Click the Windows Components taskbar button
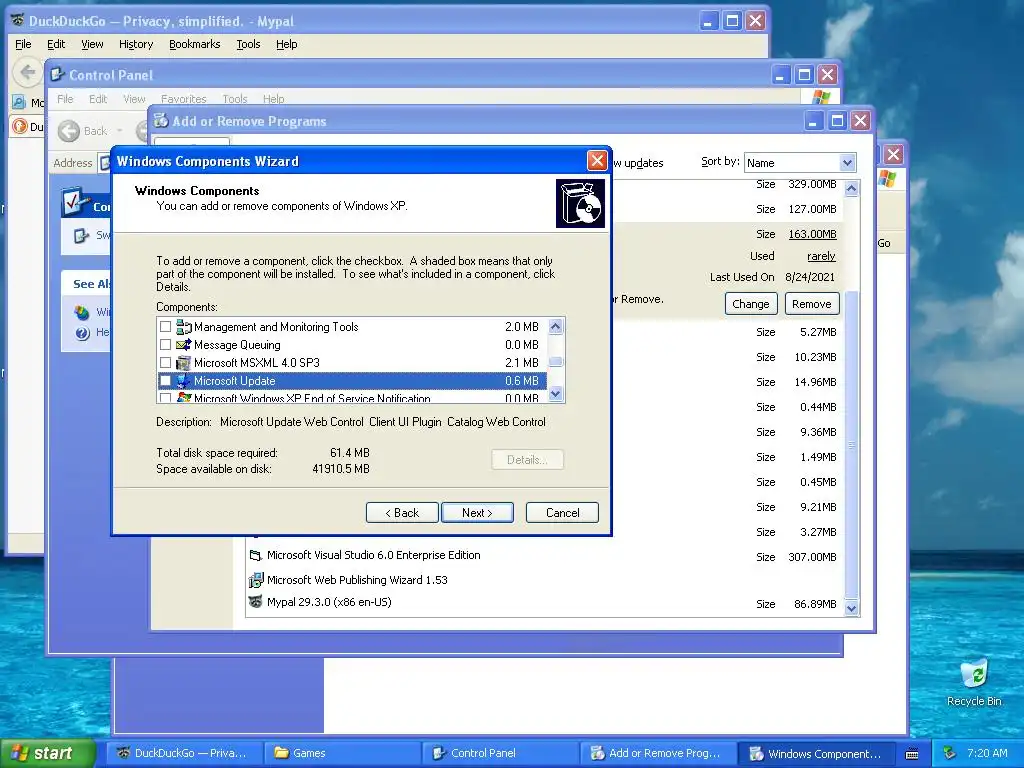Screen dimensions: 1024x768 point(816,753)
